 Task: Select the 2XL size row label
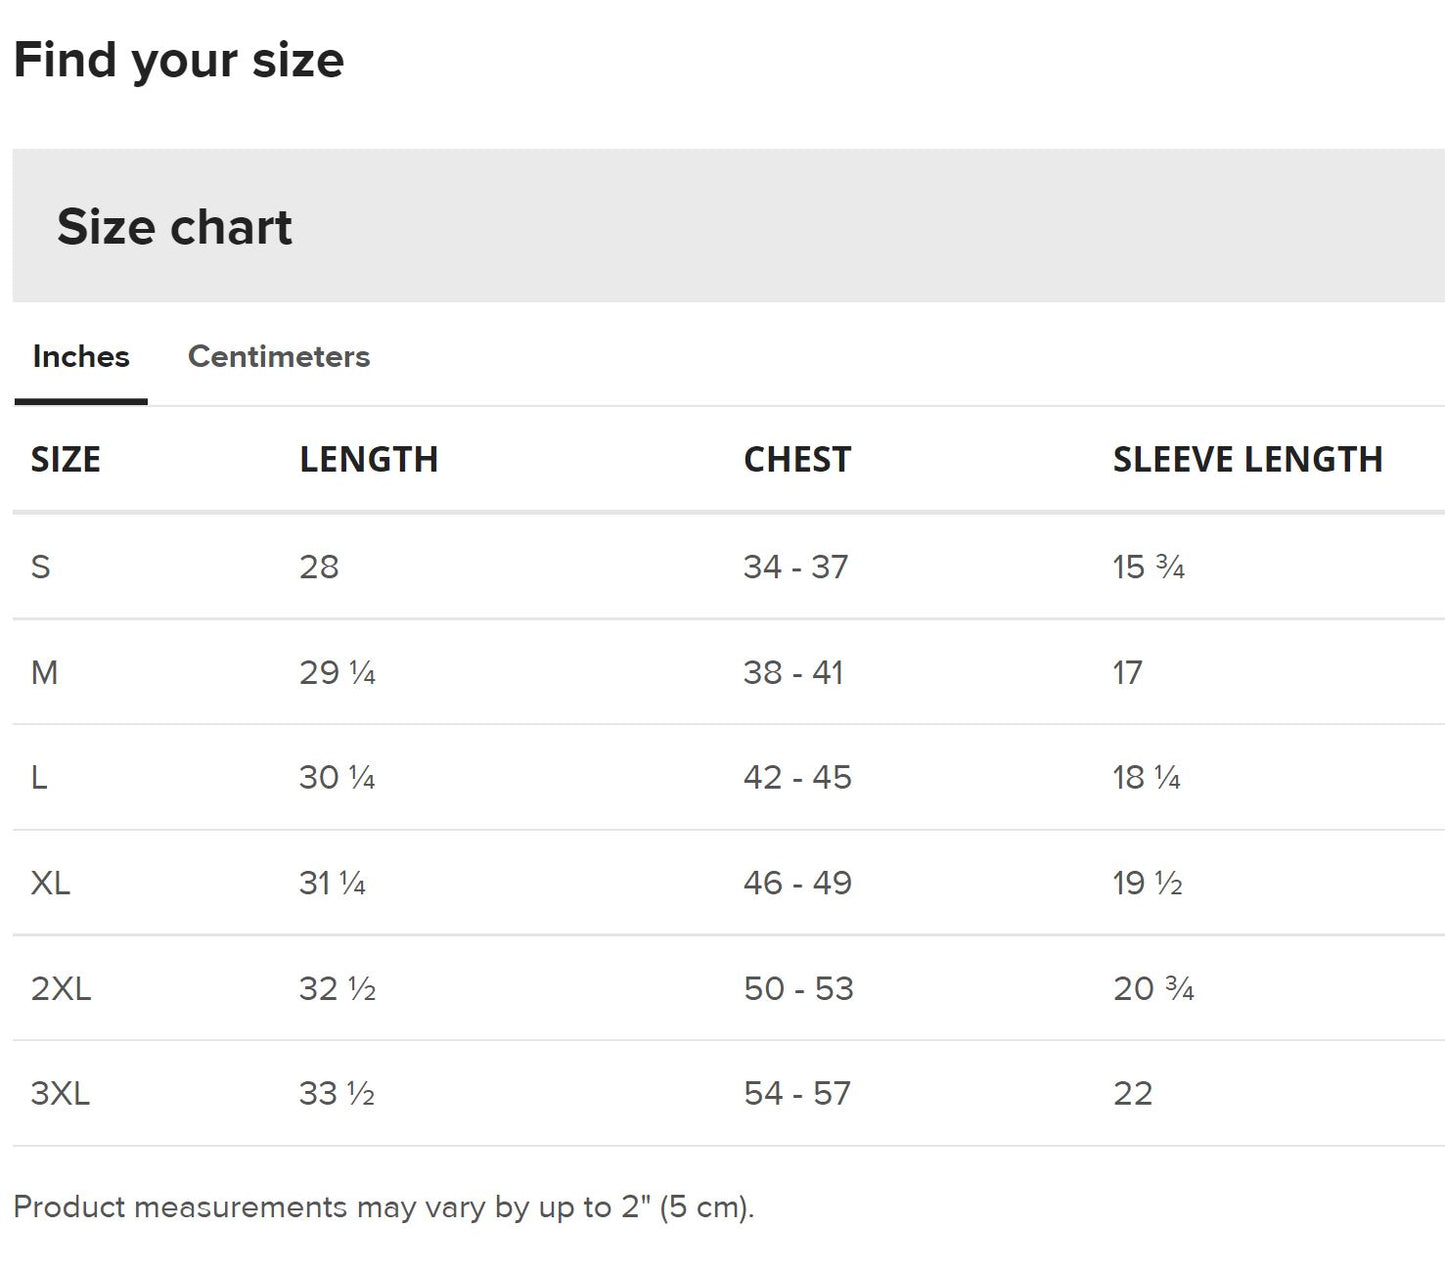pyautogui.click(x=61, y=989)
